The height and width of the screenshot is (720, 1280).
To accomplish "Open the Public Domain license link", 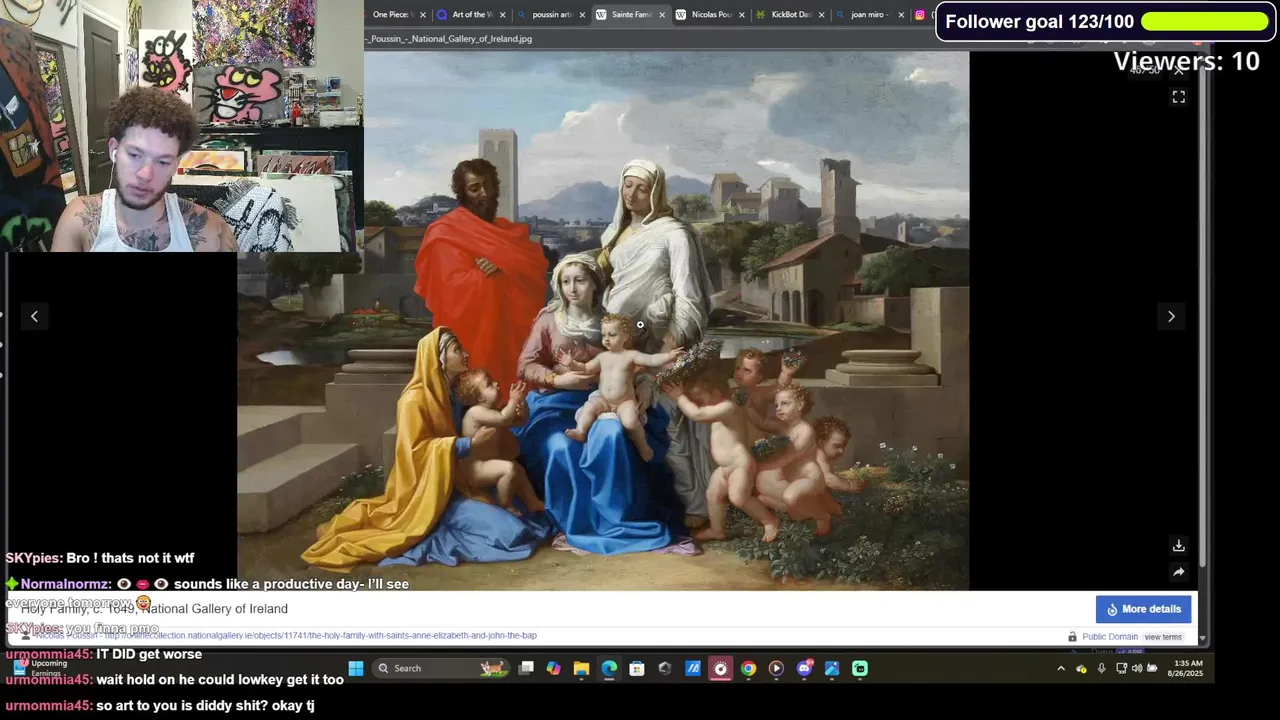I will pyautogui.click(x=1109, y=637).
